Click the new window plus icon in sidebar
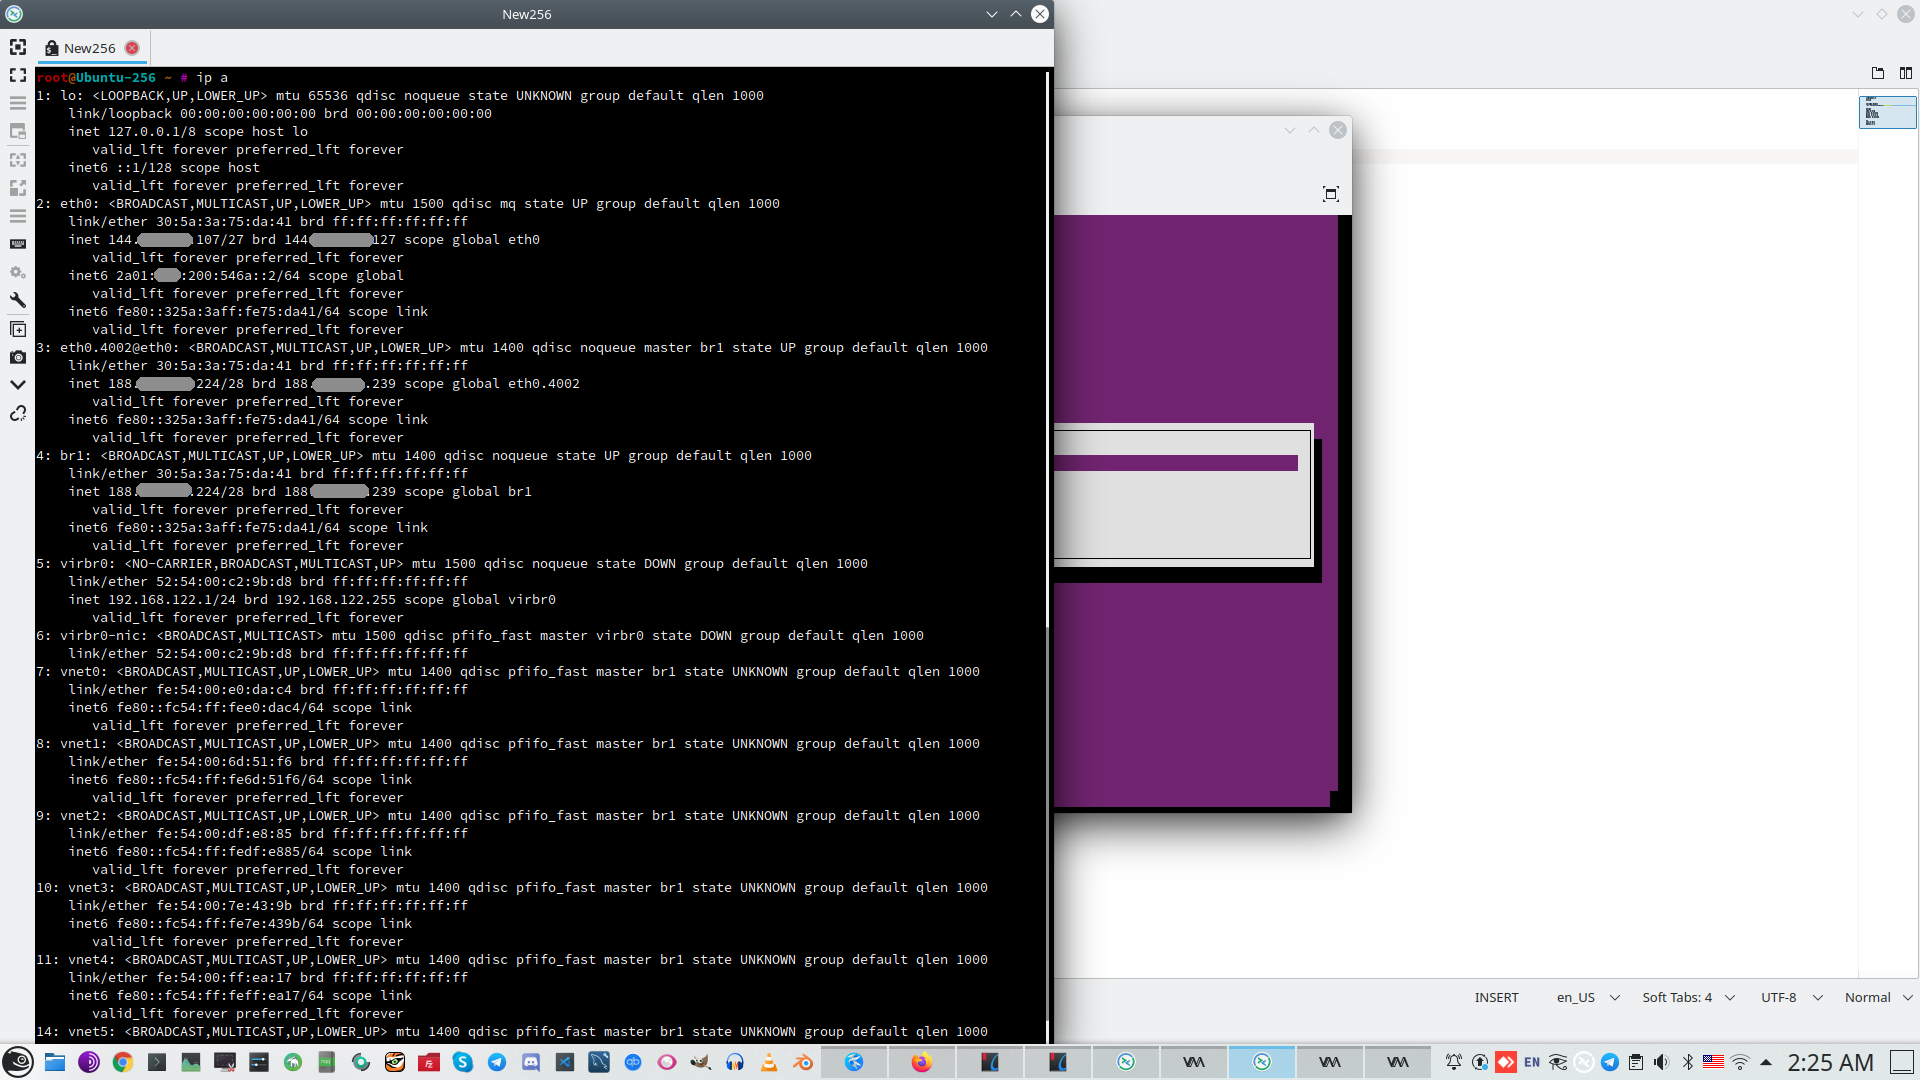Screen dimensions: 1920x1080 (x=18, y=329)
